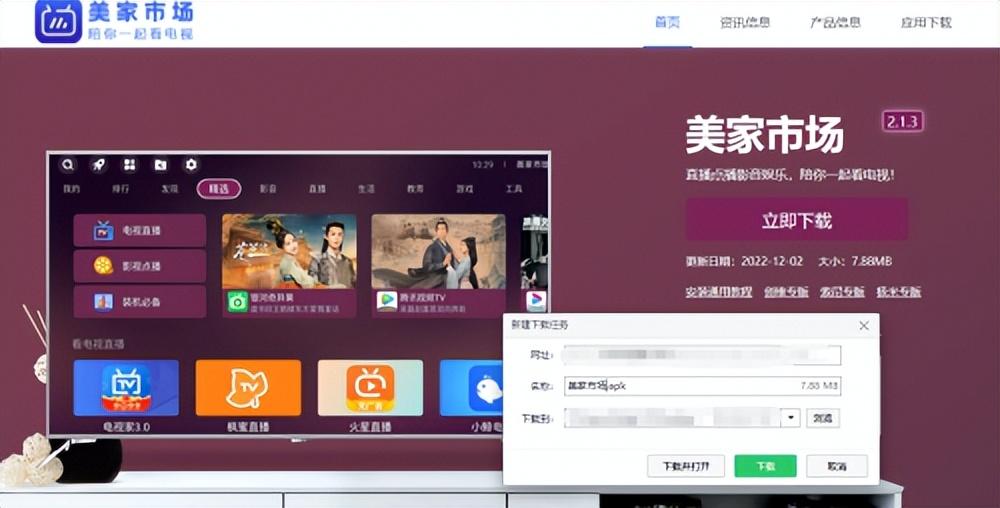The image size is (1000, 508).
Task: Expand the 下载到 path dropdown arrow
Action: tap(791, 418)
